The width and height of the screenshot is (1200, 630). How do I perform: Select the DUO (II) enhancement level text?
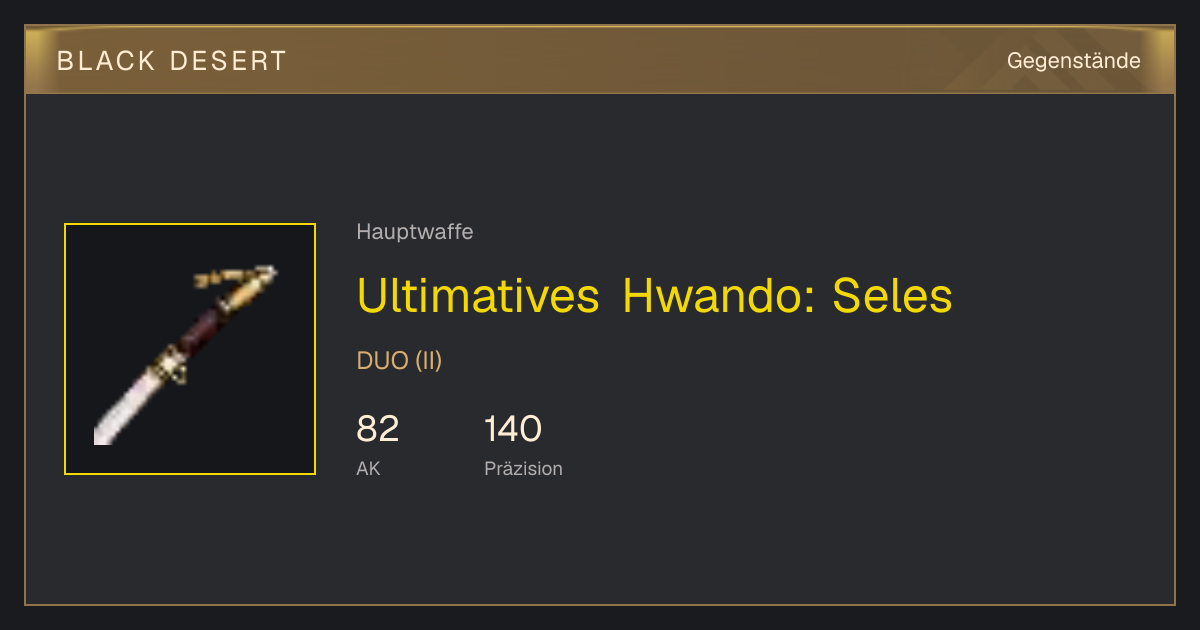pos(399,361)
